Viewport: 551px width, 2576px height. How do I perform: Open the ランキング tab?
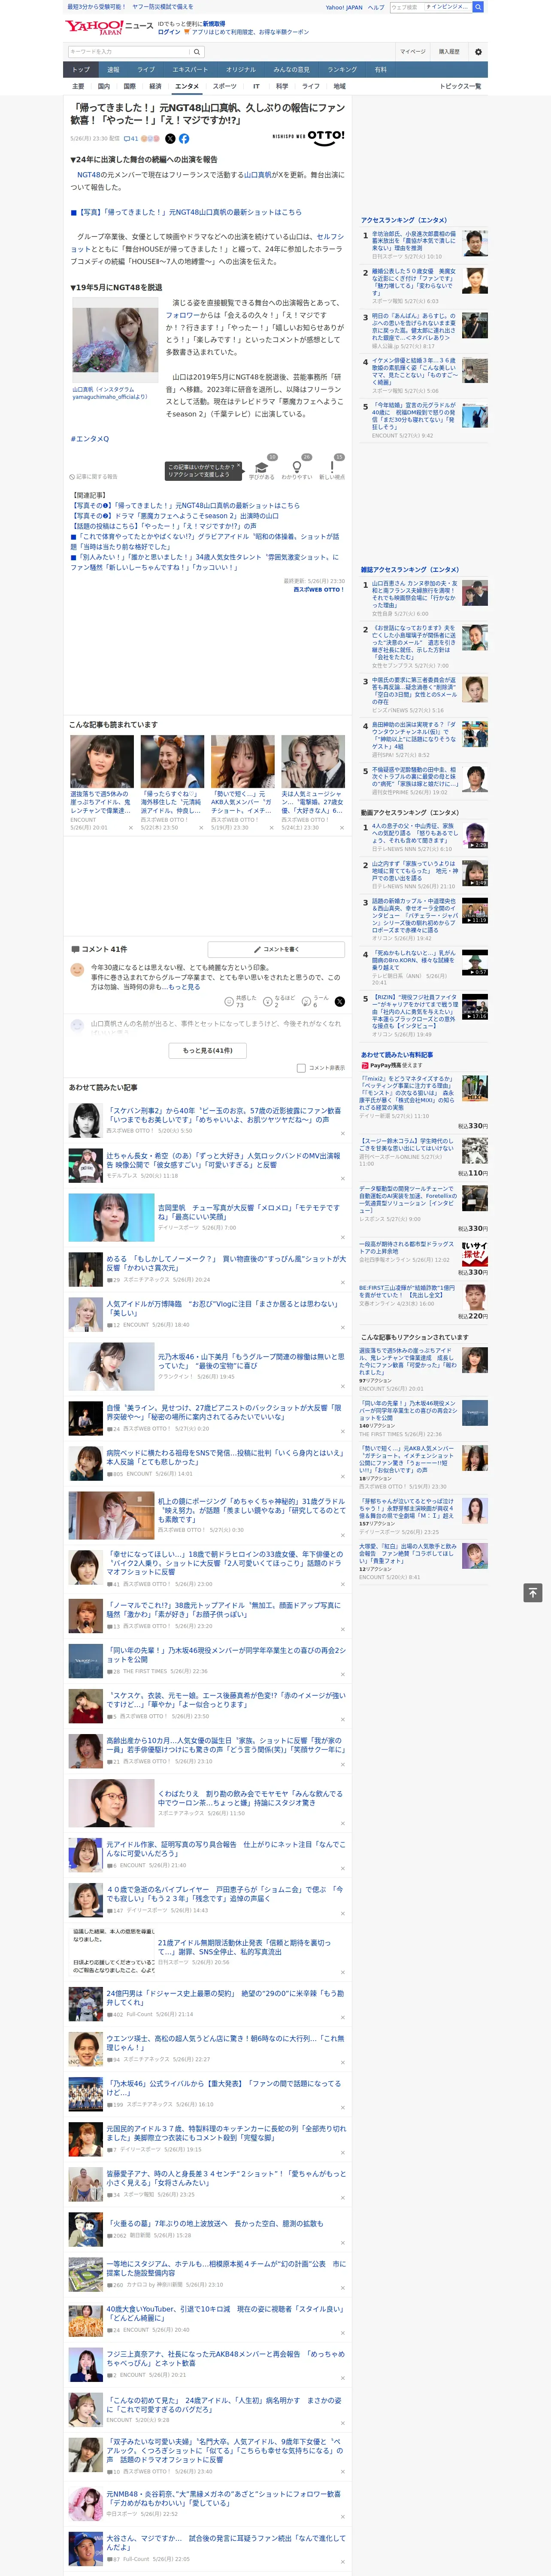tap(342, 70)
